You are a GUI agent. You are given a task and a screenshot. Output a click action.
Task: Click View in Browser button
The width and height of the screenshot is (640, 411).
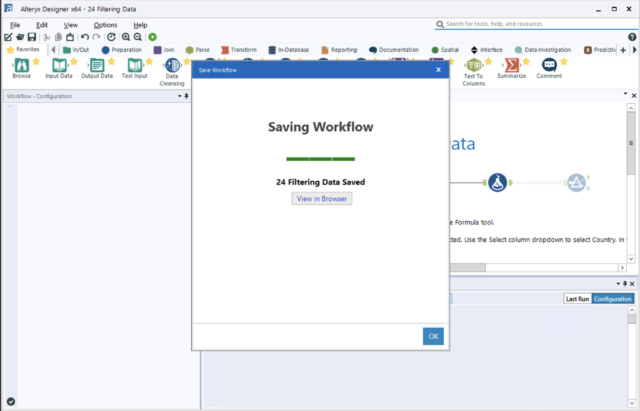point(322,199)
